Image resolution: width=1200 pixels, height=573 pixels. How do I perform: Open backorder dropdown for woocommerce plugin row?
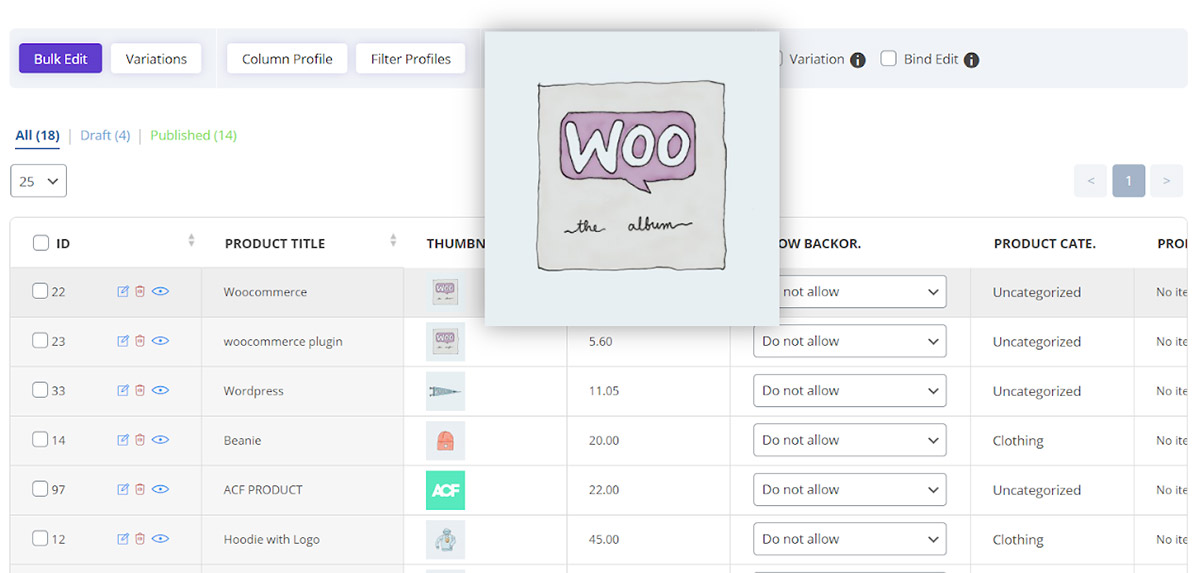(x=849, y=341)
